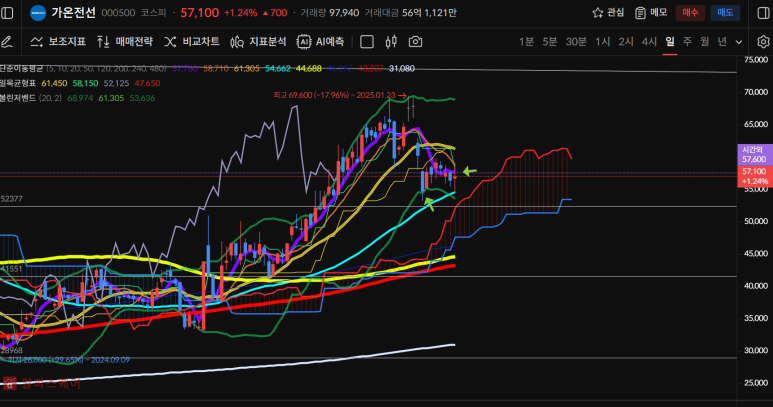Click 거래대금 56억 1,121만 value
Screen dimensions: 773x407
pyautogui.click(x=429, y=13)
